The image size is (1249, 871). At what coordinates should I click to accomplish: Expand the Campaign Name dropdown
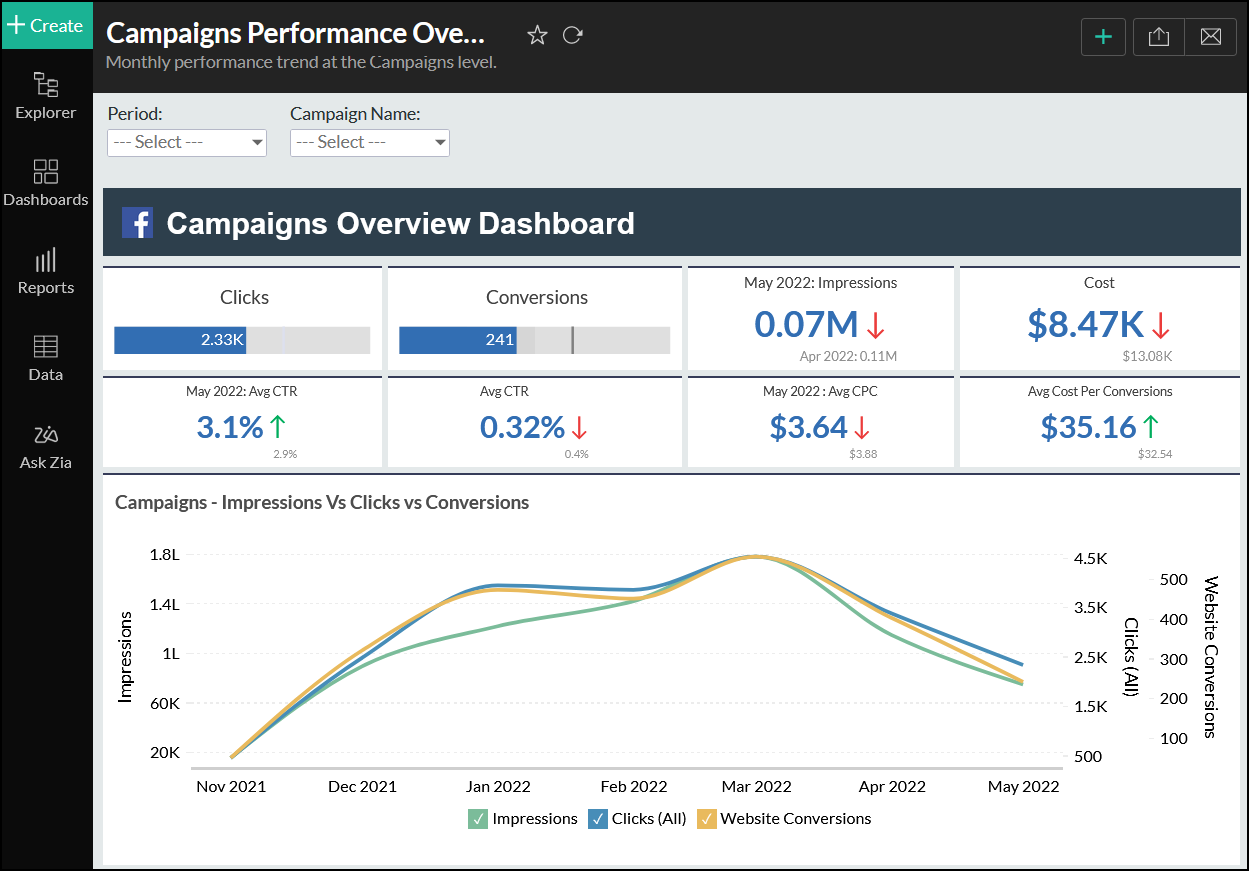coord(370,142)
